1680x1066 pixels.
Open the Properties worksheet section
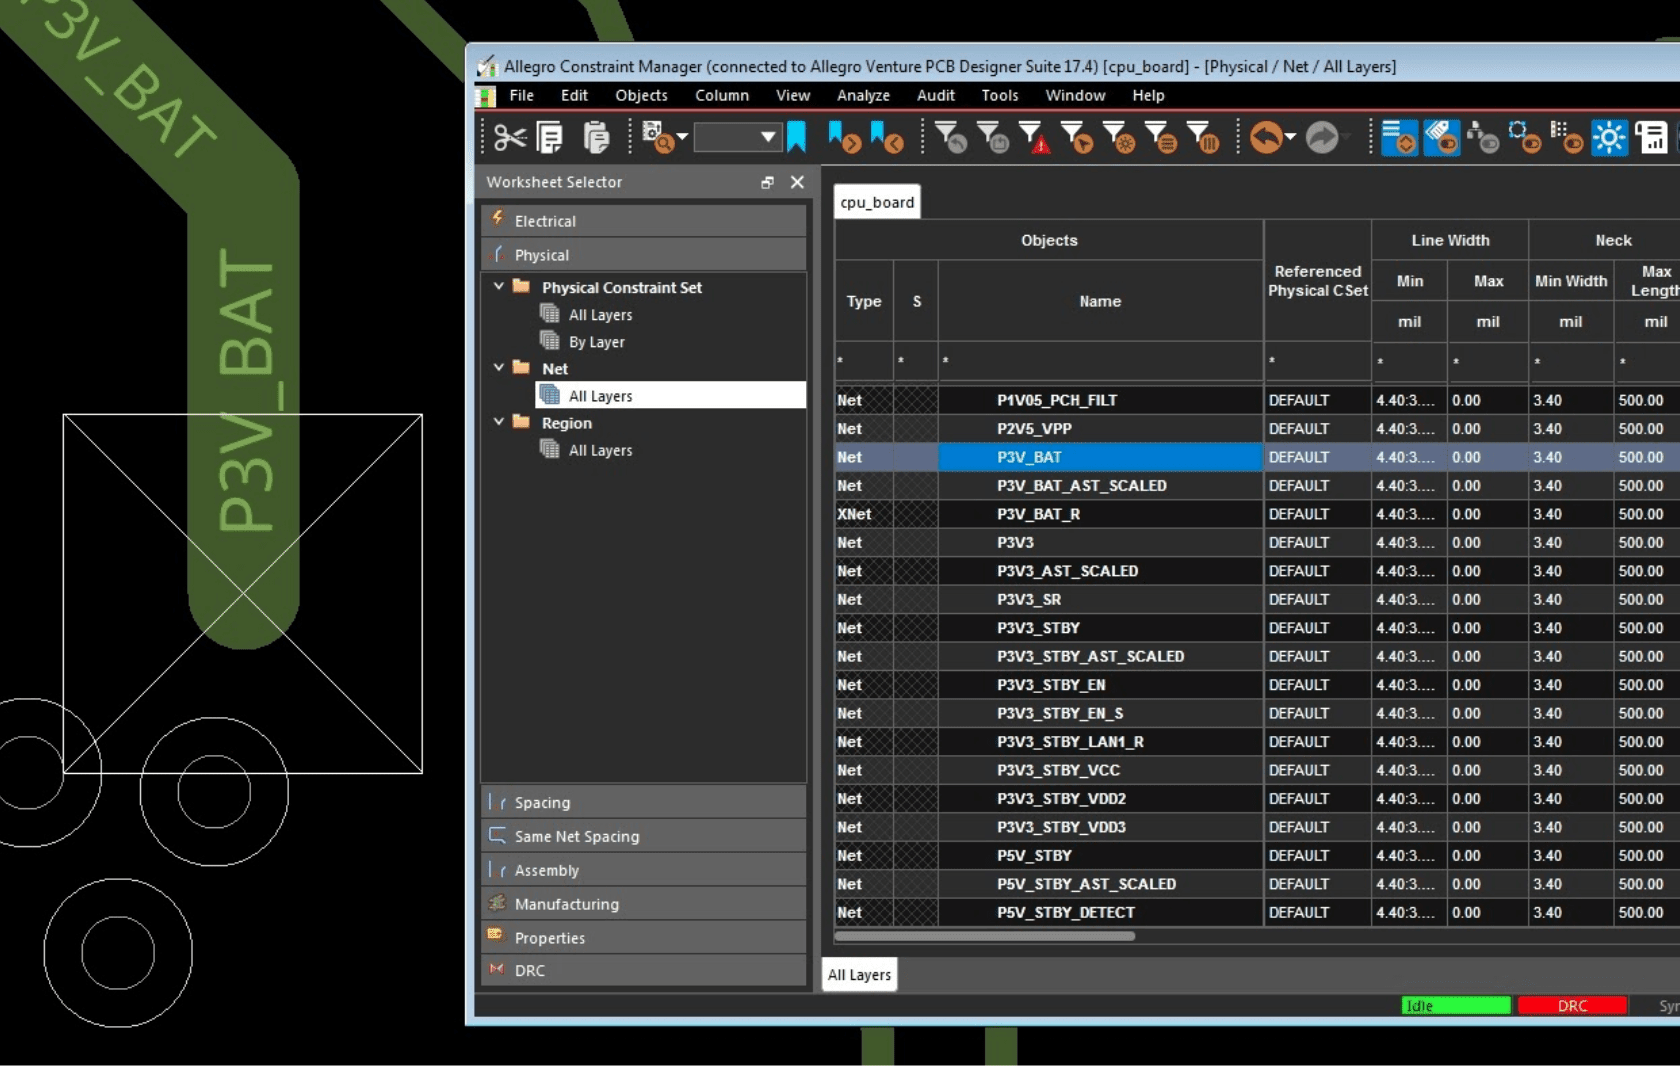[x=643, y=938]
